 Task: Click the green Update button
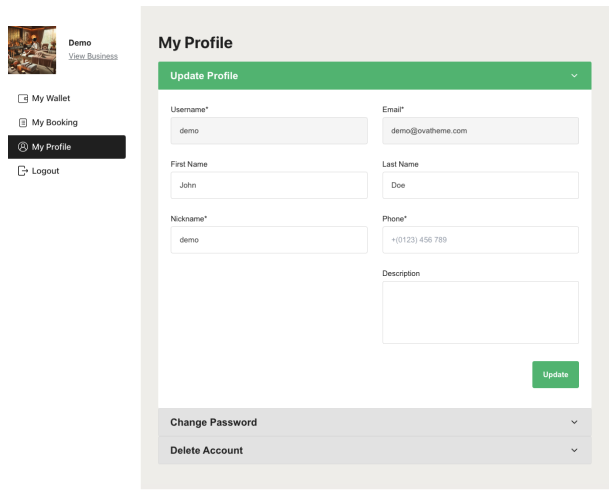(555, 375)
